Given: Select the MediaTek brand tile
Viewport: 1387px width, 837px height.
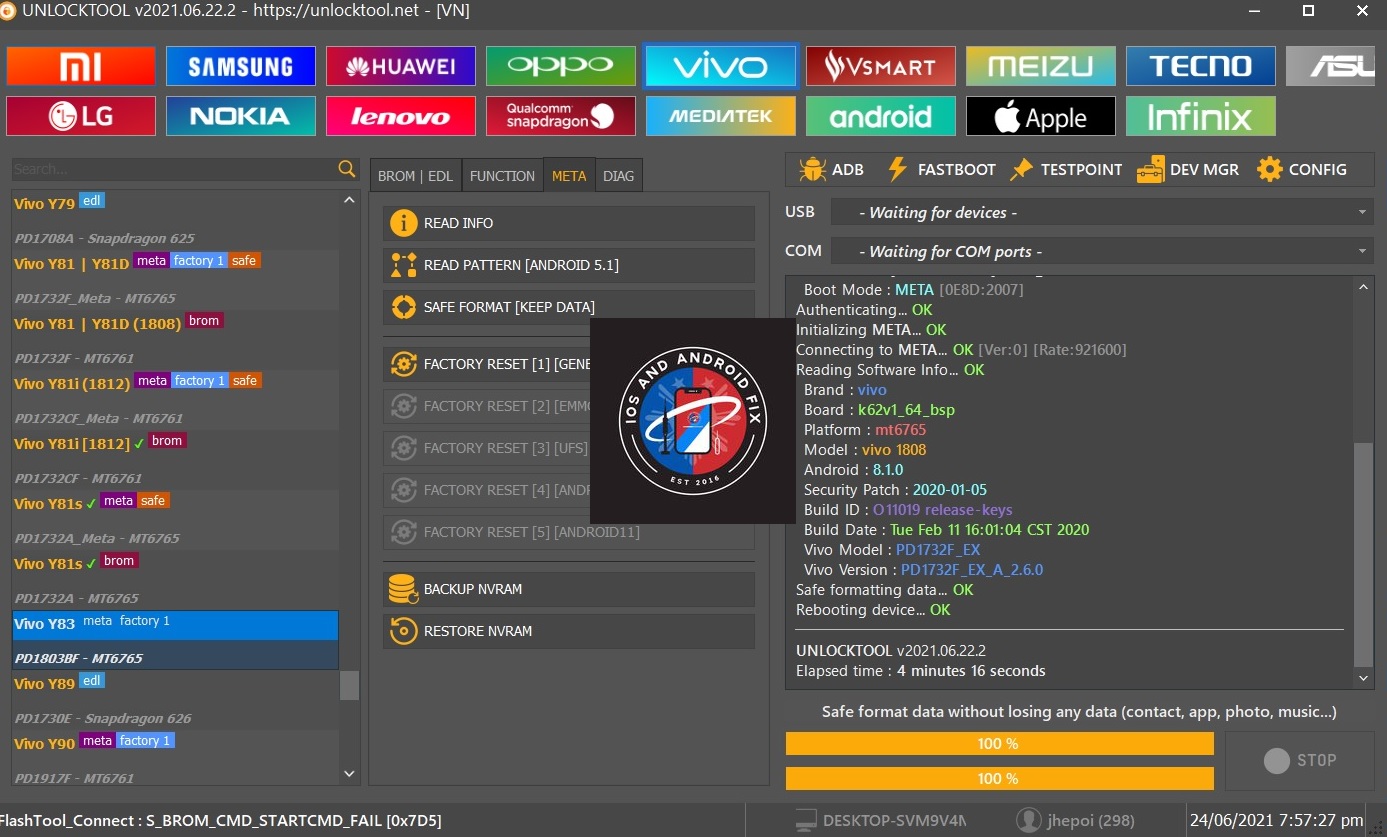Looking at the screenshot, I should click(721, 116).
